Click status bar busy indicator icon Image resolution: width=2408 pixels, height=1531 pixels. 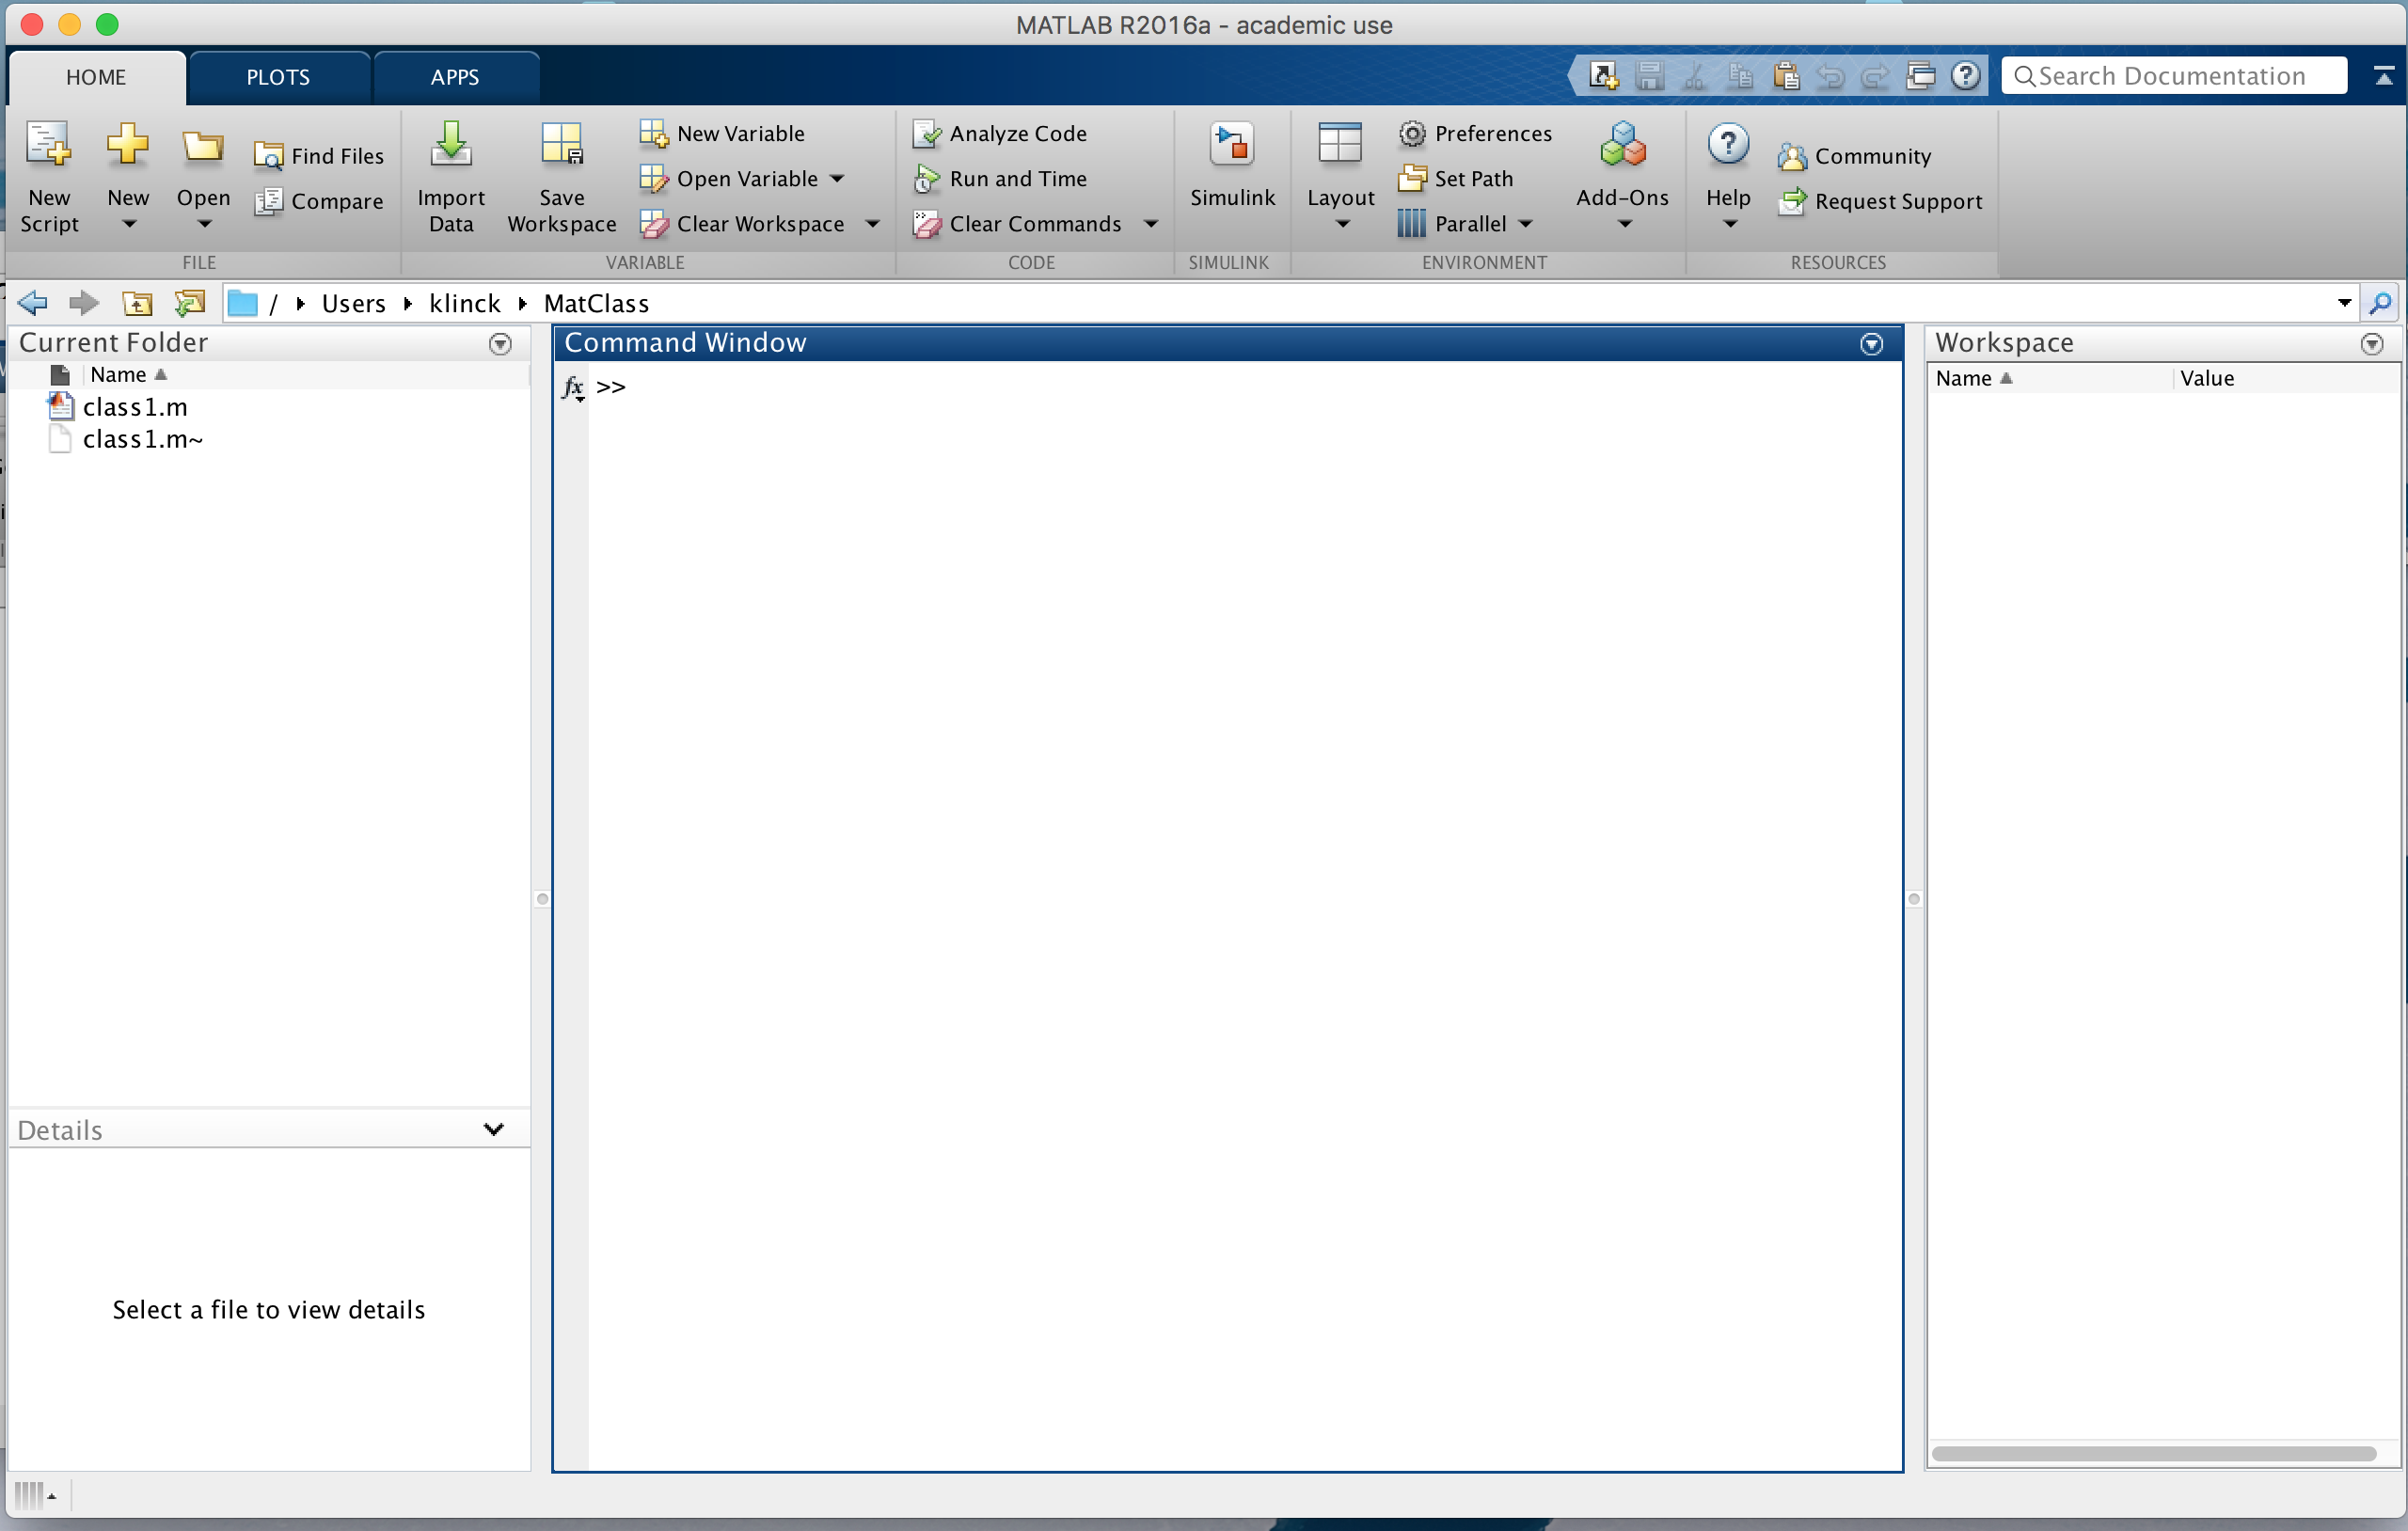29,1495
